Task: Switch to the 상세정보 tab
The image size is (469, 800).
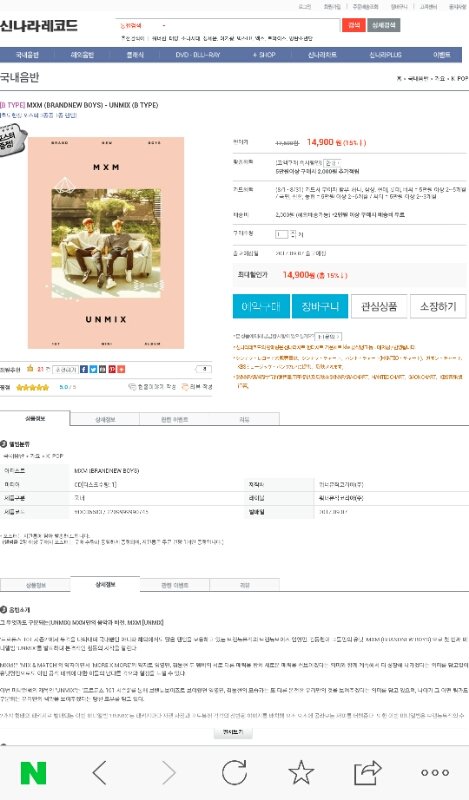Action: coord(105,419)
